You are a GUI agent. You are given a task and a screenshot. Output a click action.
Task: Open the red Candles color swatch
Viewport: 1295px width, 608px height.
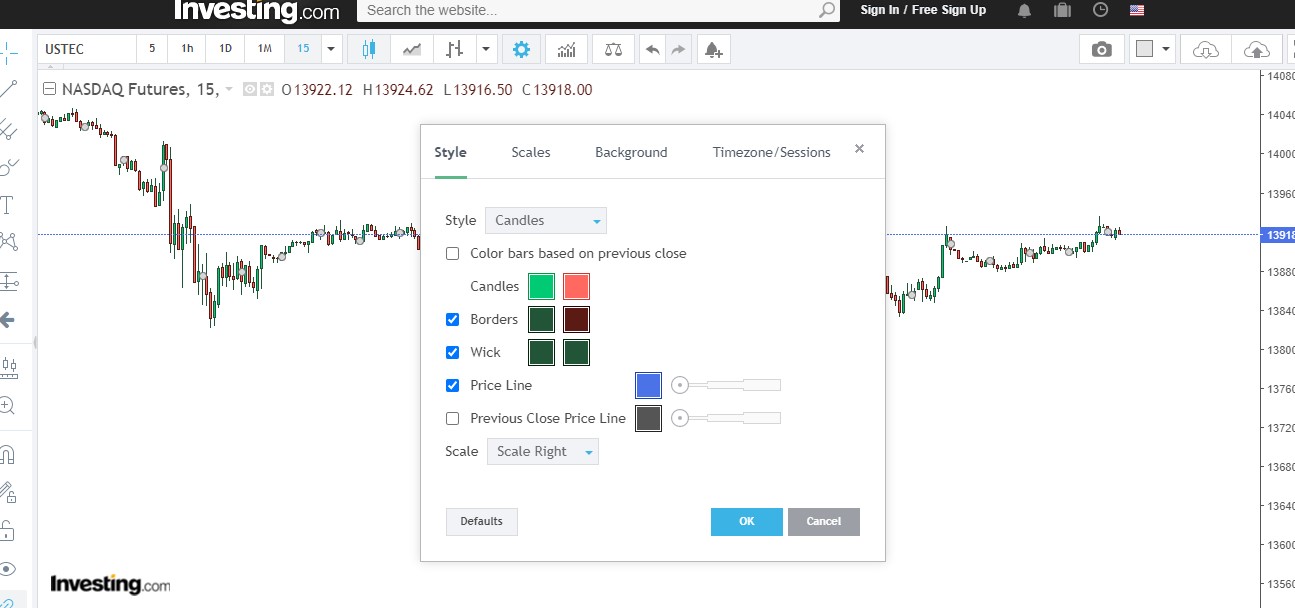[576, 287]
